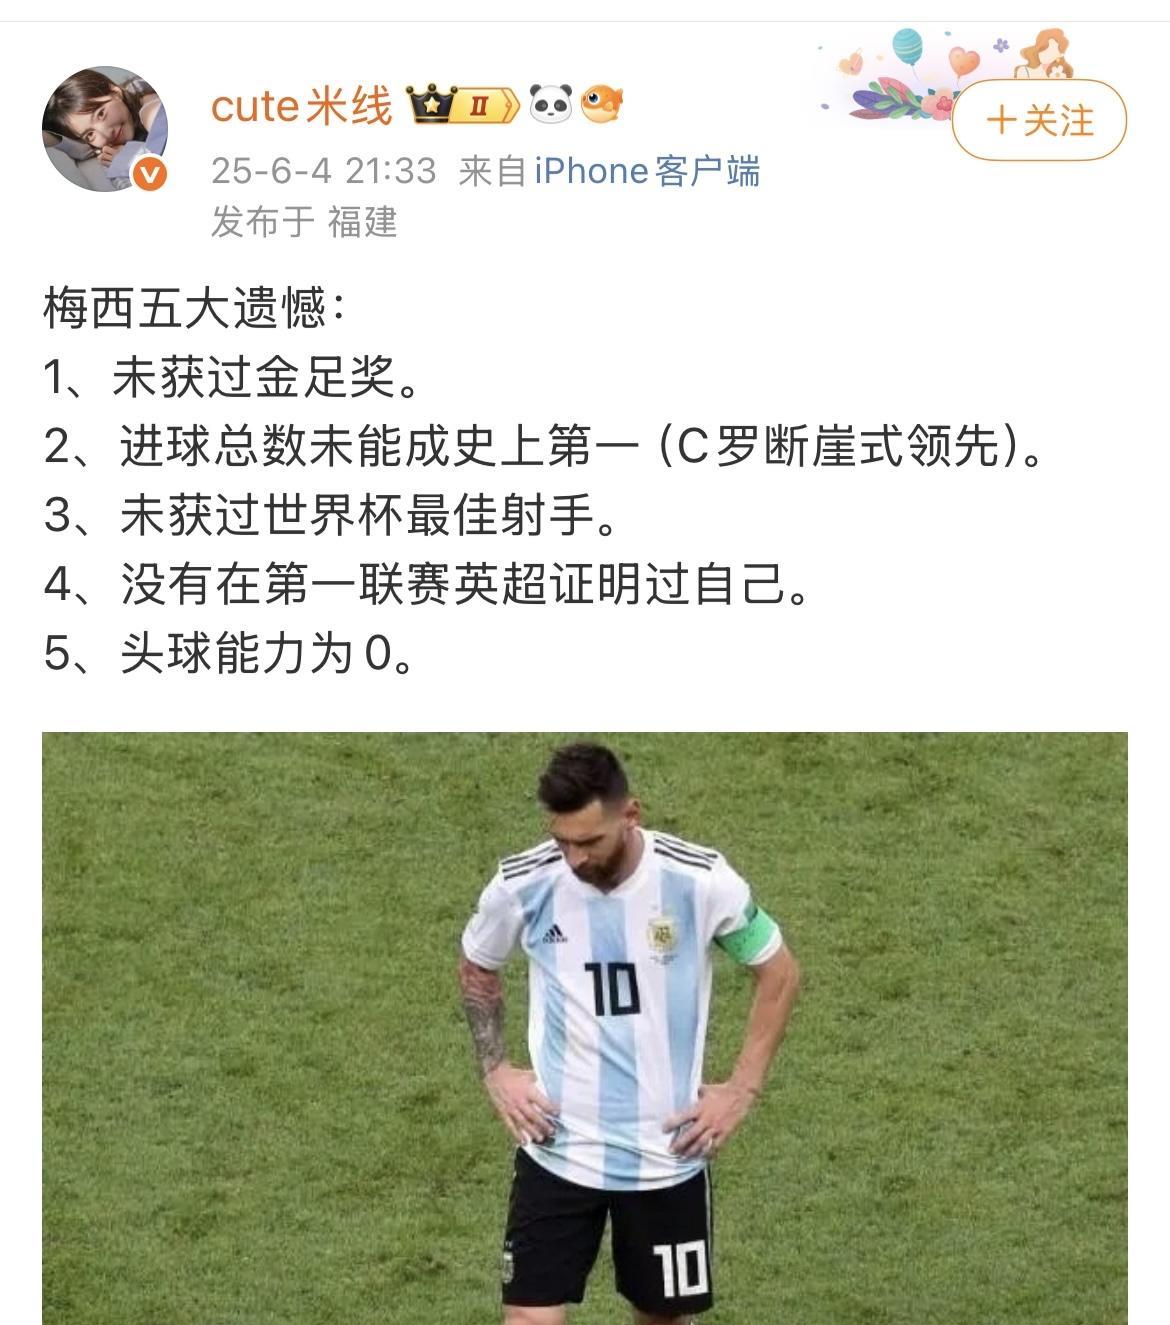Open the cute米线 username link
This screenshot has width=1170, height=1325.
click(302, 105)
